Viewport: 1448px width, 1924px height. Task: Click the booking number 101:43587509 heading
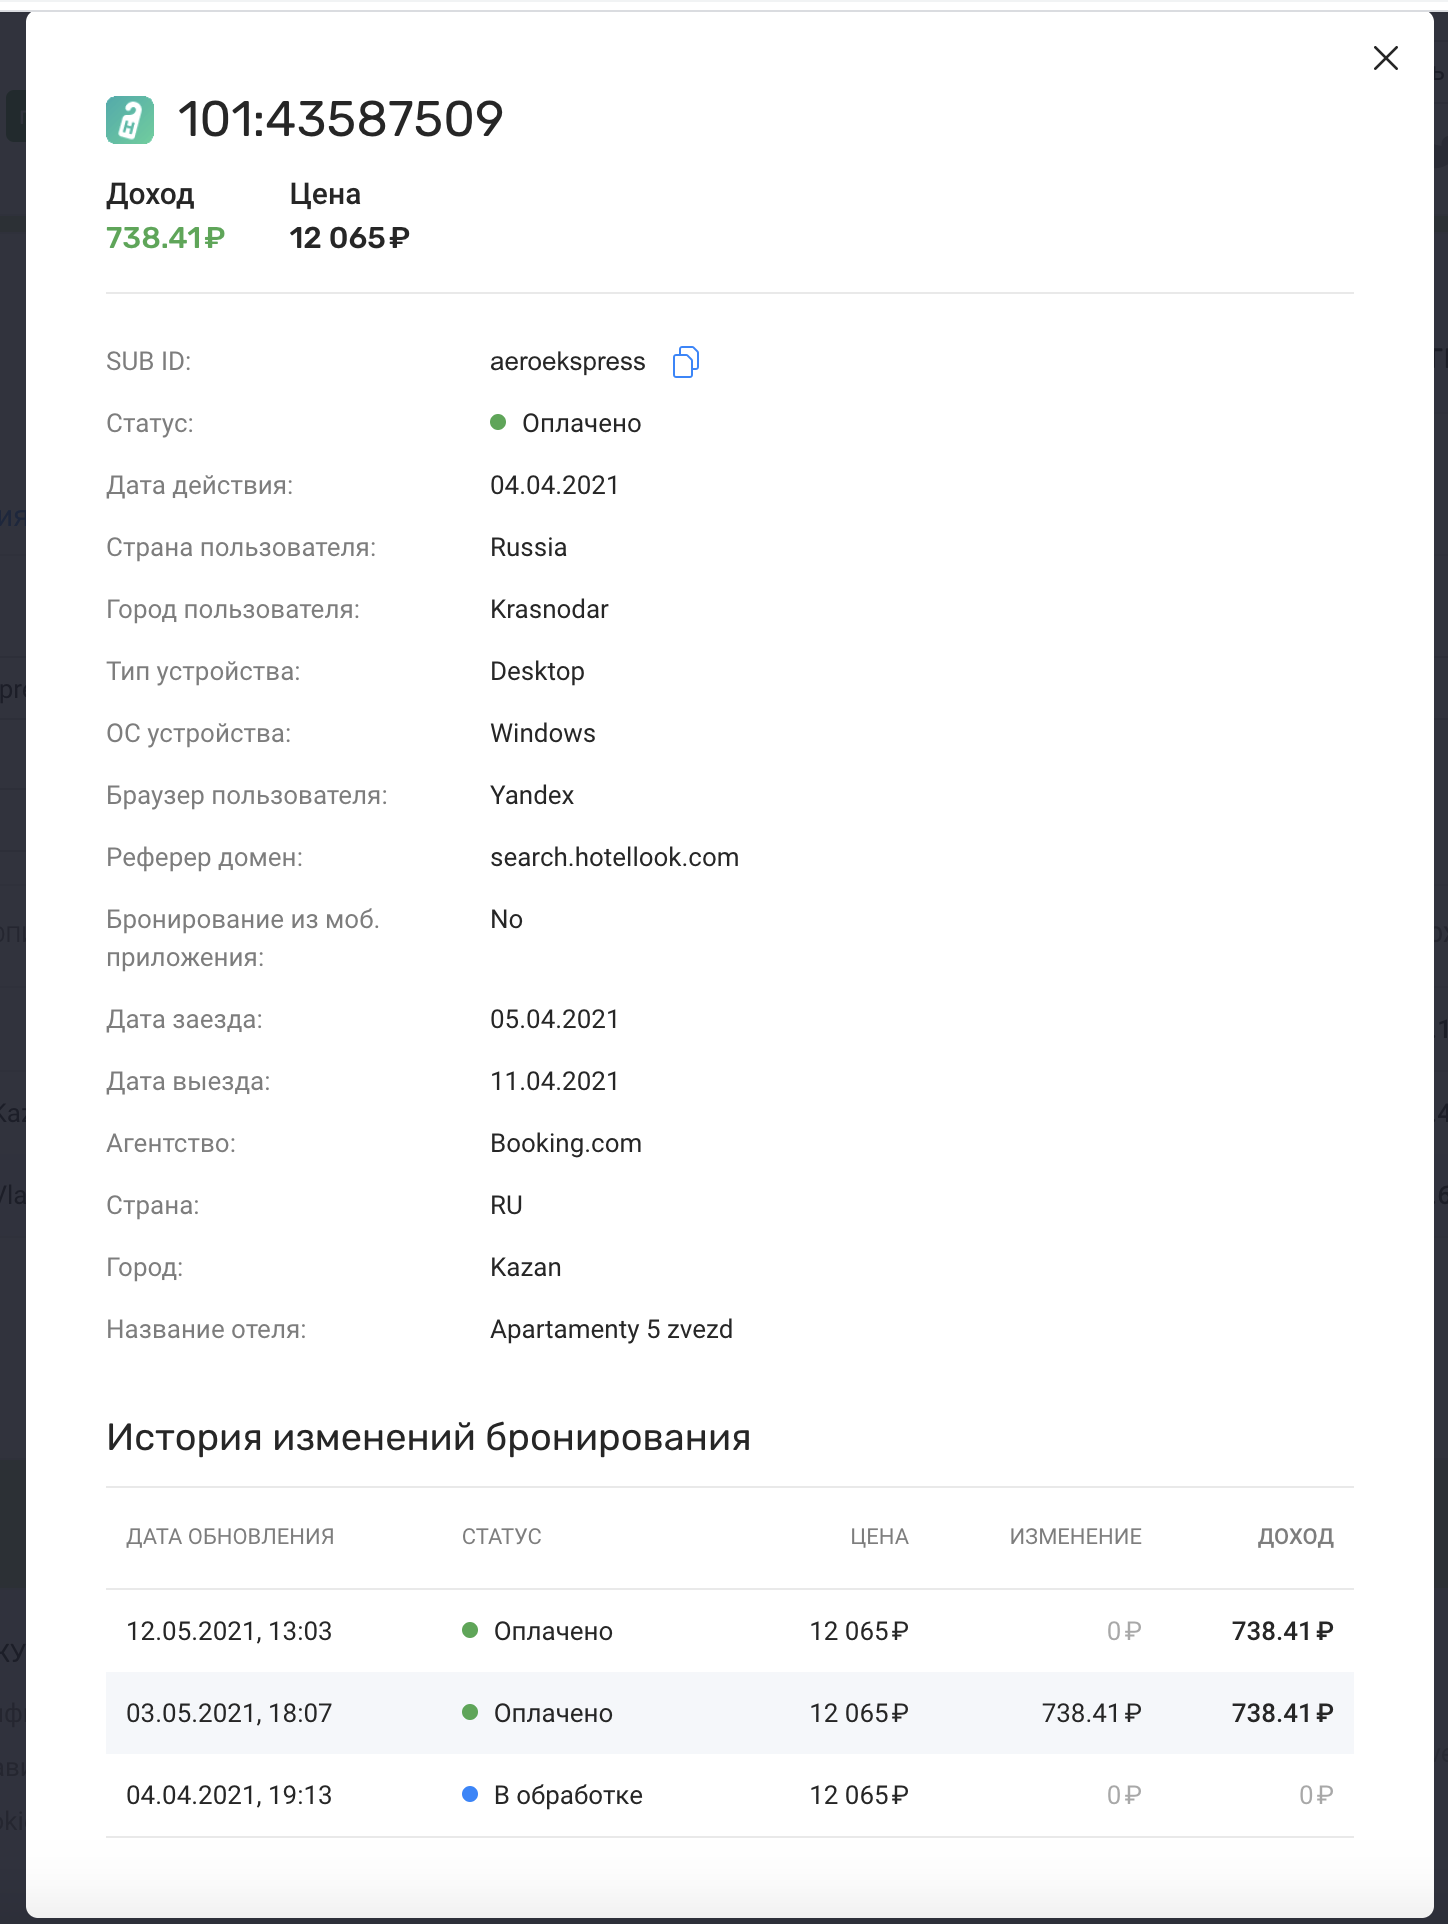(340, 120)
